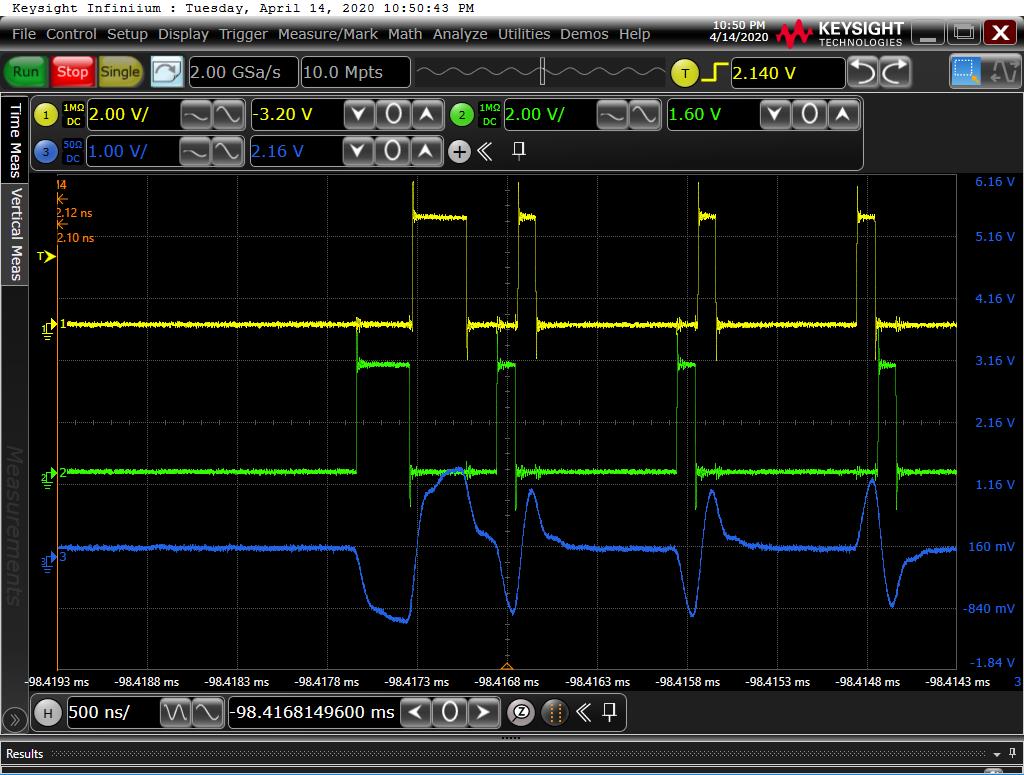
Task: Open the Vertical Meas side tab
Action: [x=15, y=233]
